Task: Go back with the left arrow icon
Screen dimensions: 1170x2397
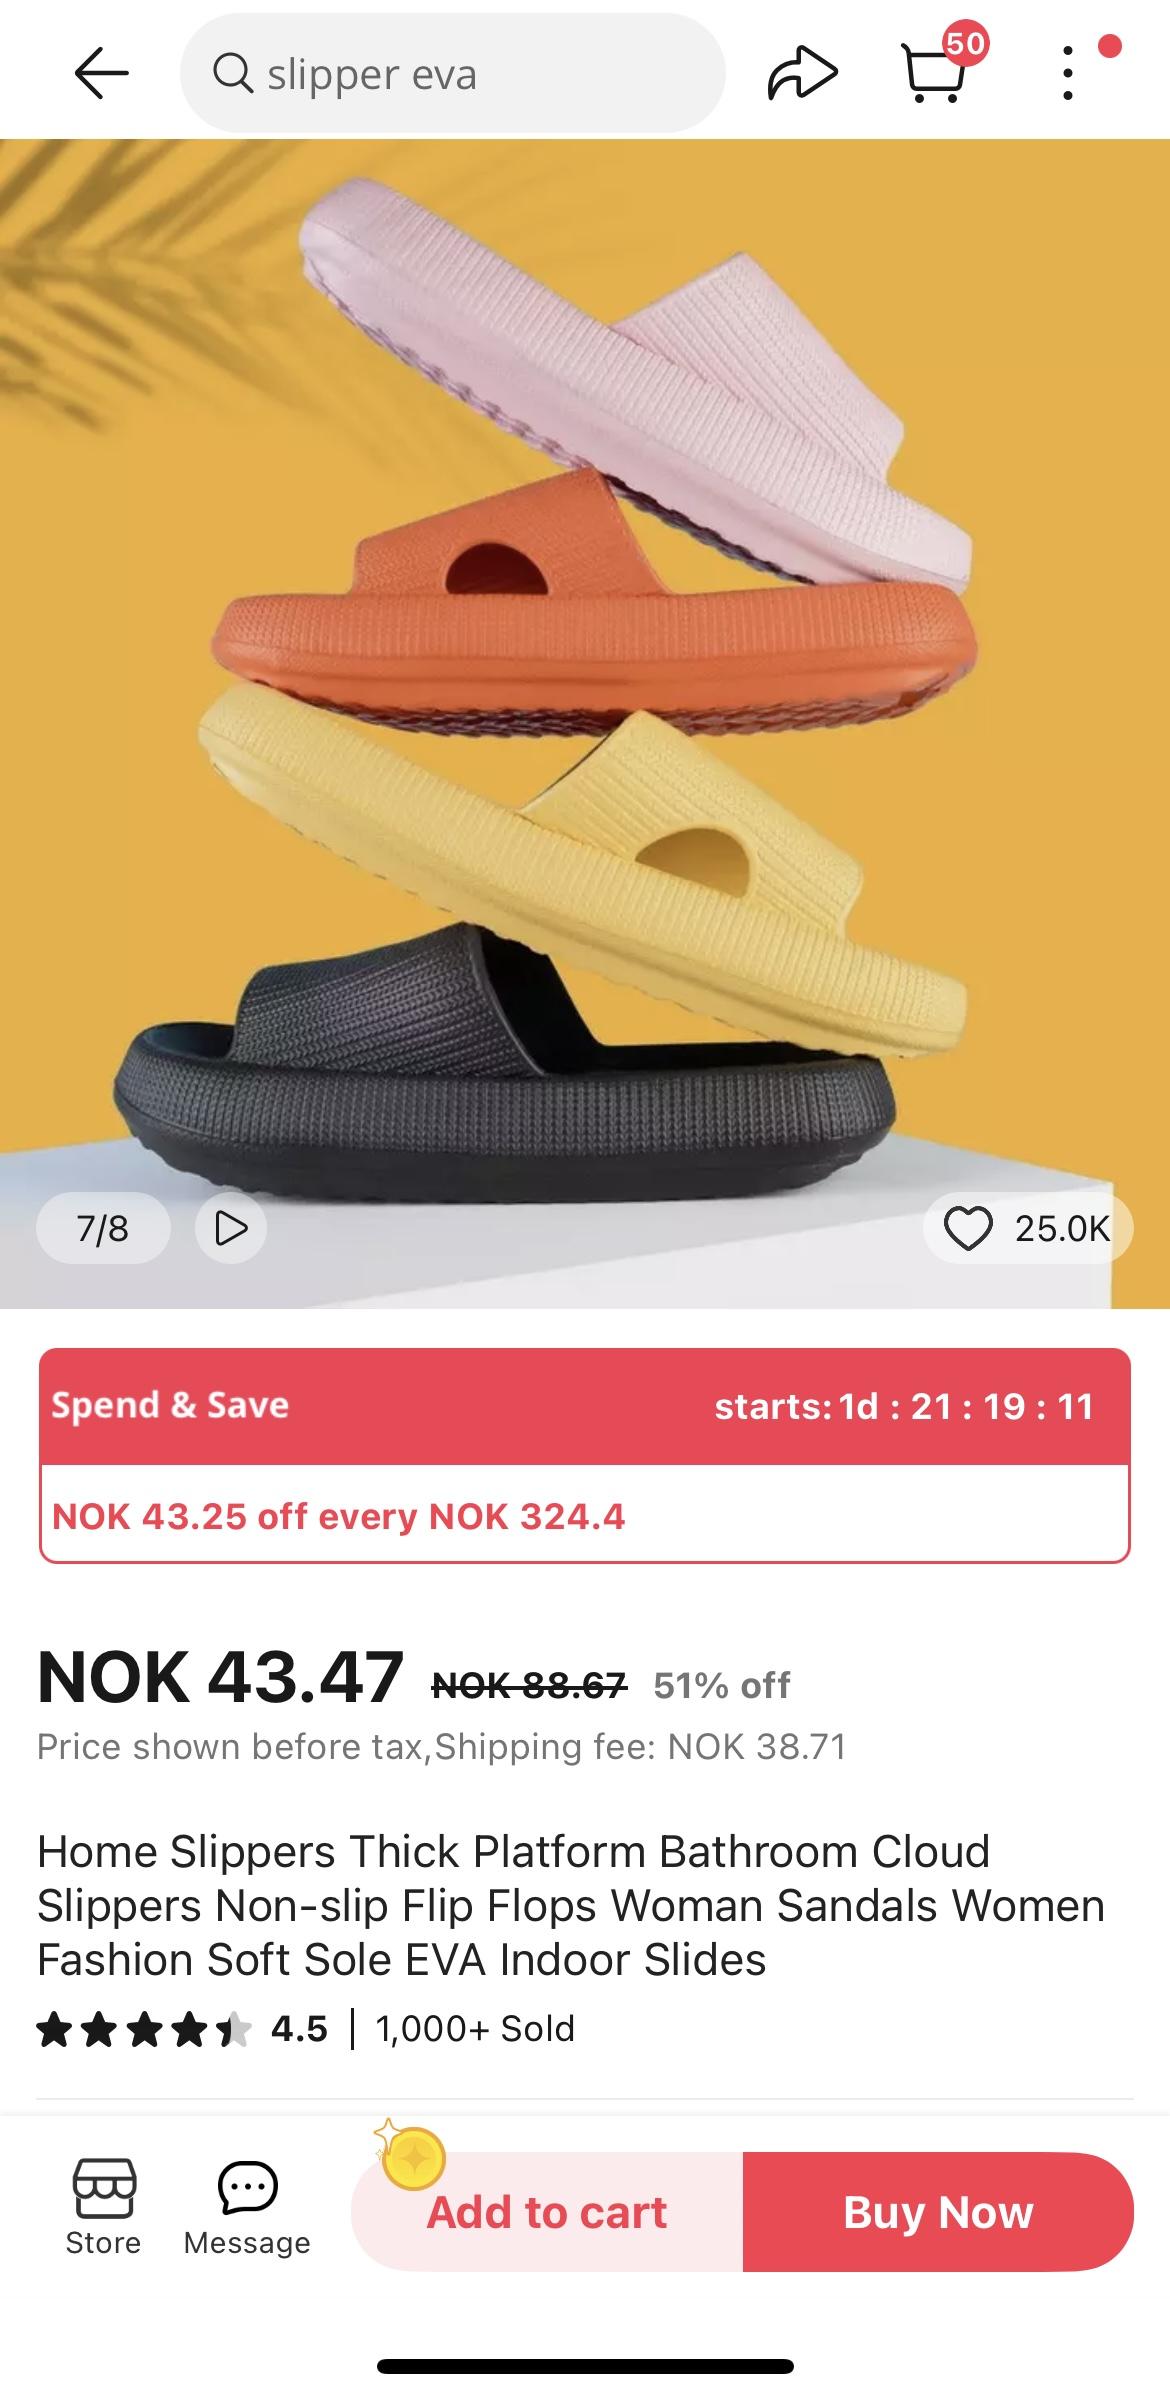Action: (101, 74)
